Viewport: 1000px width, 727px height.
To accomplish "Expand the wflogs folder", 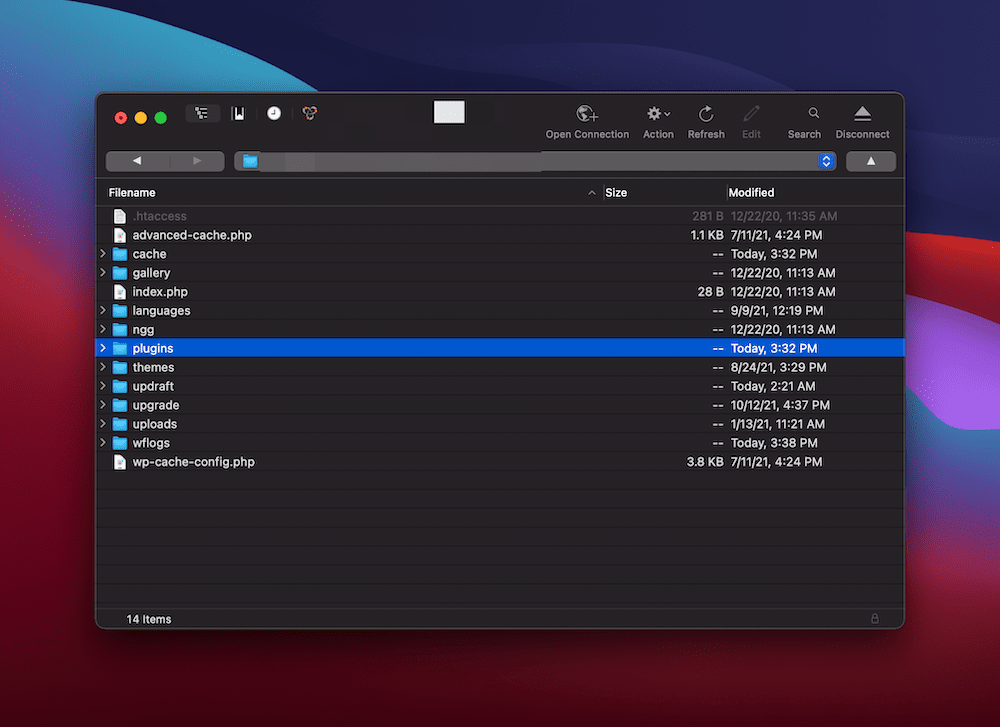I will (x=103, y=443).
